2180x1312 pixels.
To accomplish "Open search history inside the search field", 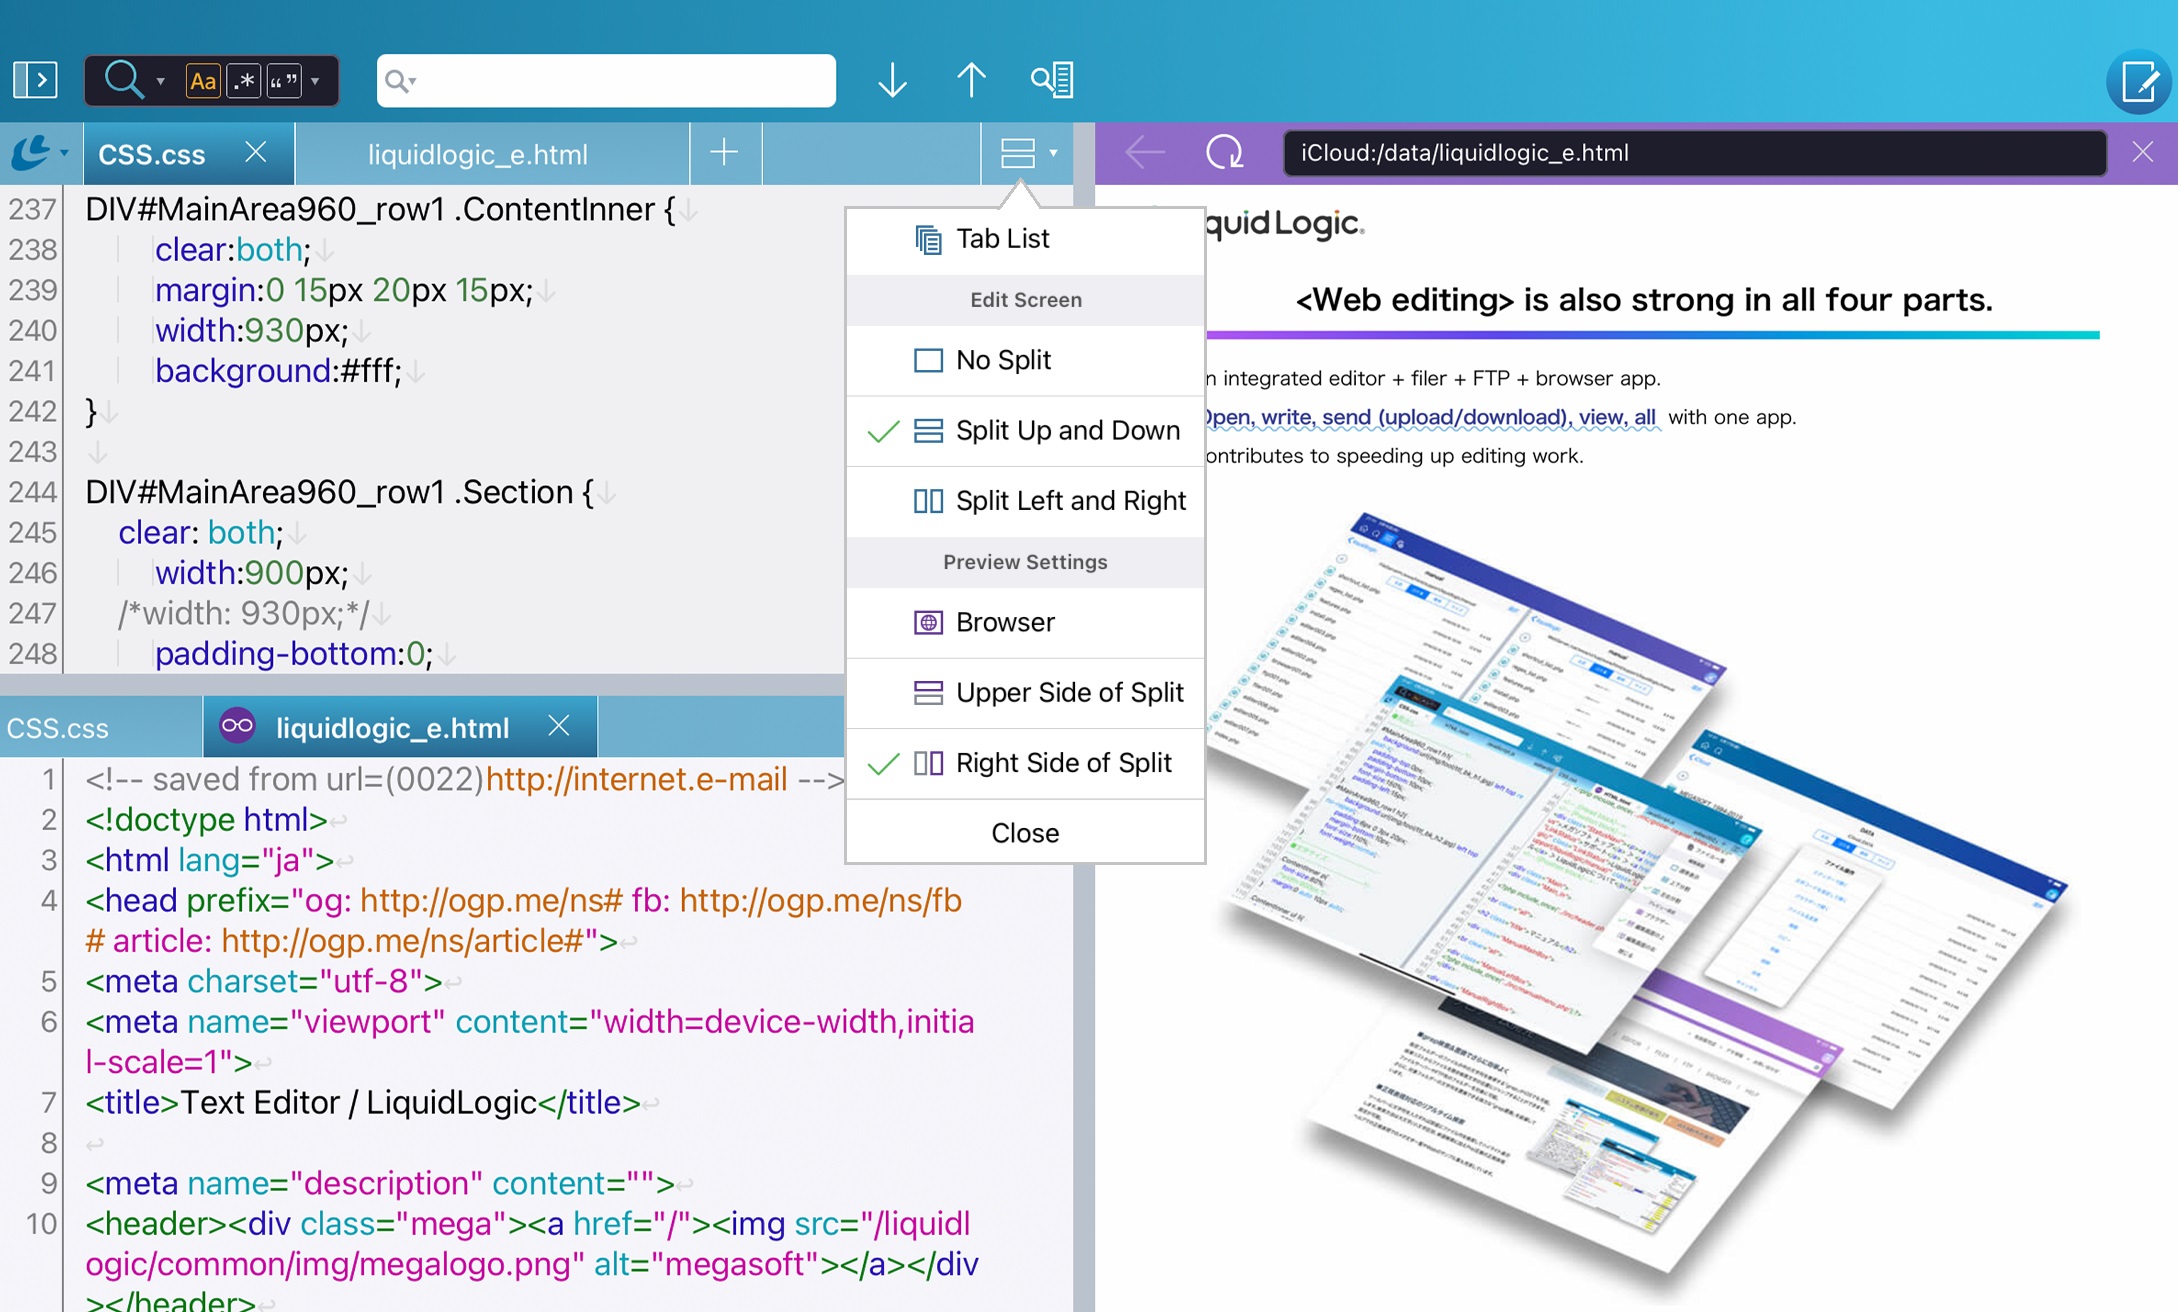I will coord(399,80).
